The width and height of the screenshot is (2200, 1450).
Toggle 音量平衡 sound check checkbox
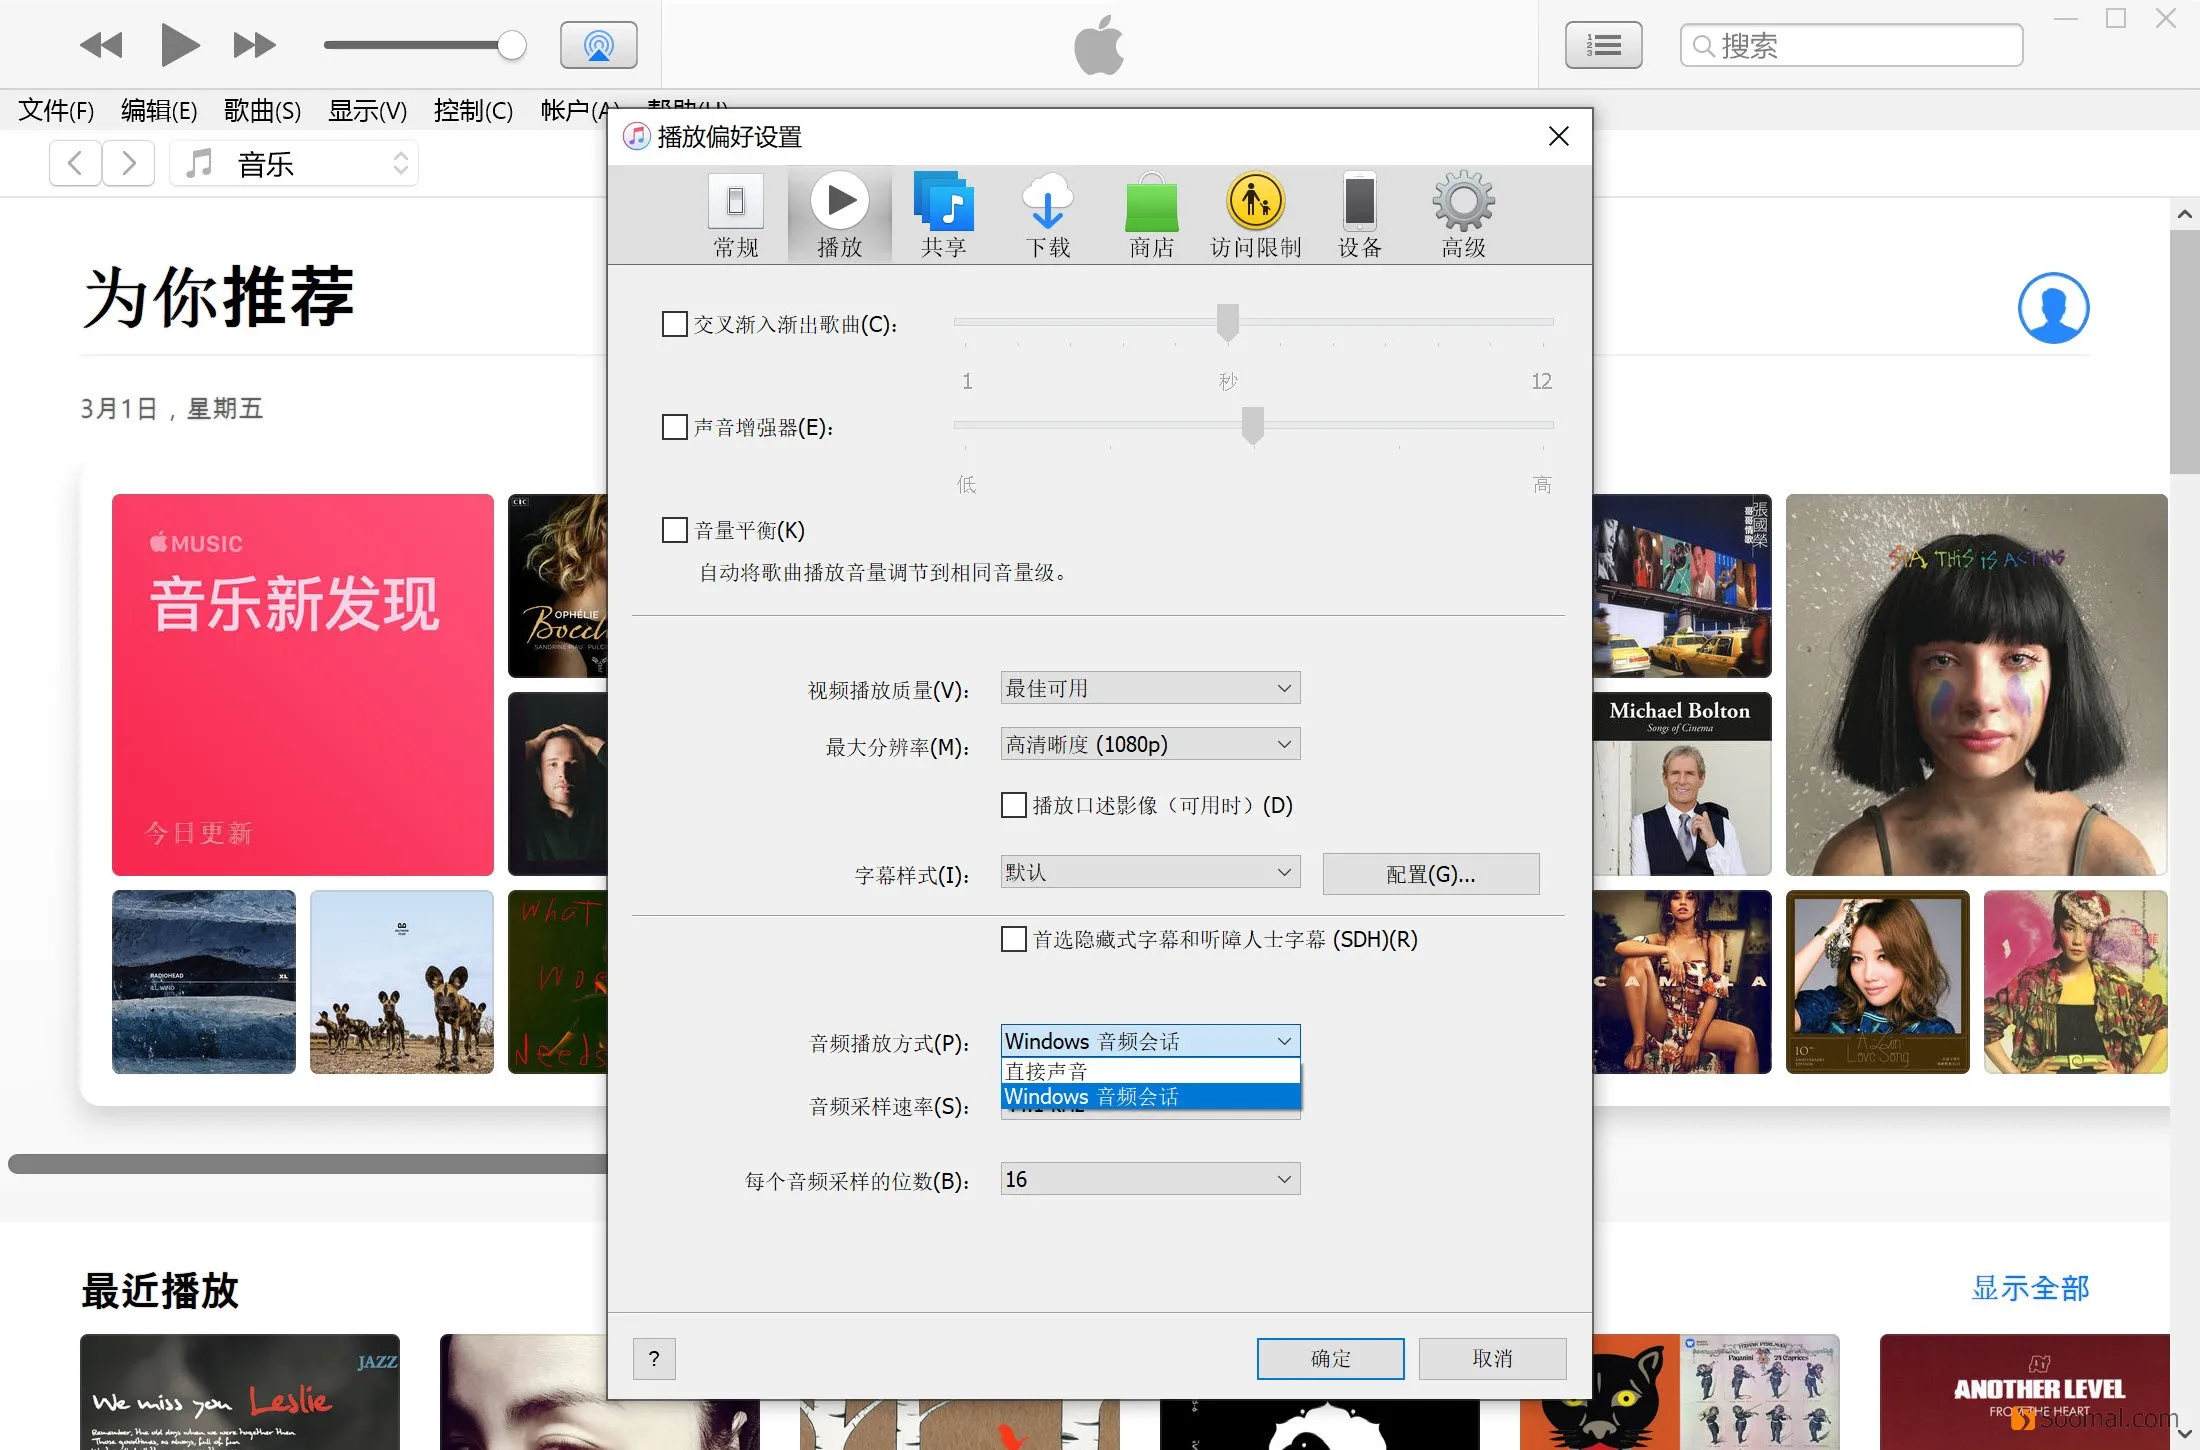(x=675, y=530)
